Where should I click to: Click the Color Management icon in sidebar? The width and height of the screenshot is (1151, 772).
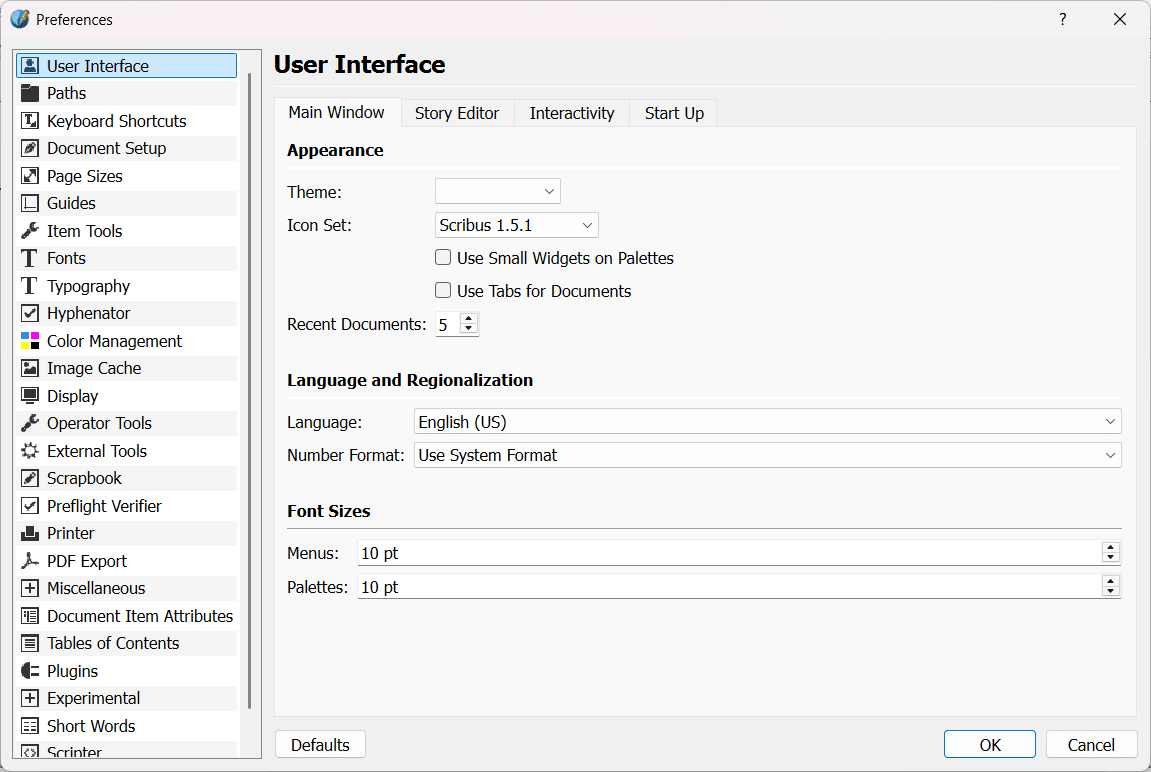30,341
